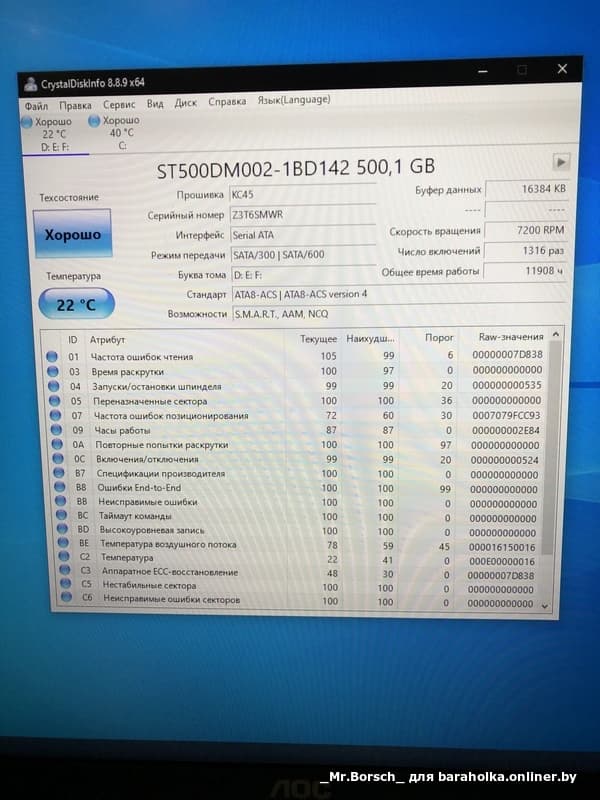Open the Справка menu

pos(227,102)
